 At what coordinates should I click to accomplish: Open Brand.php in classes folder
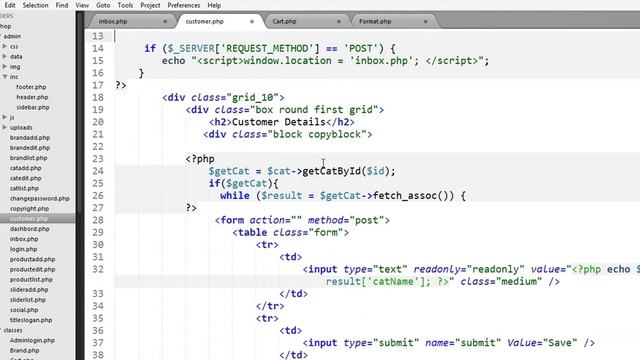[x=24, y=351]
